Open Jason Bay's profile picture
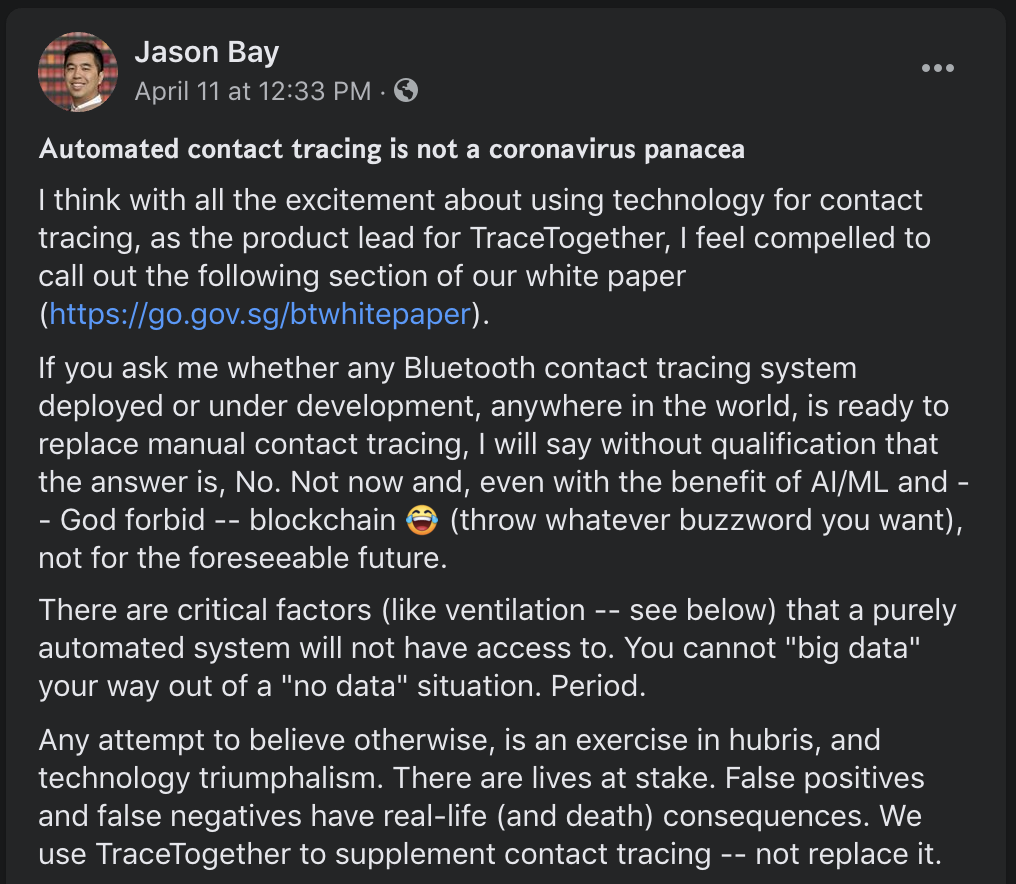 pyautogui.click(x=78, y=71)
